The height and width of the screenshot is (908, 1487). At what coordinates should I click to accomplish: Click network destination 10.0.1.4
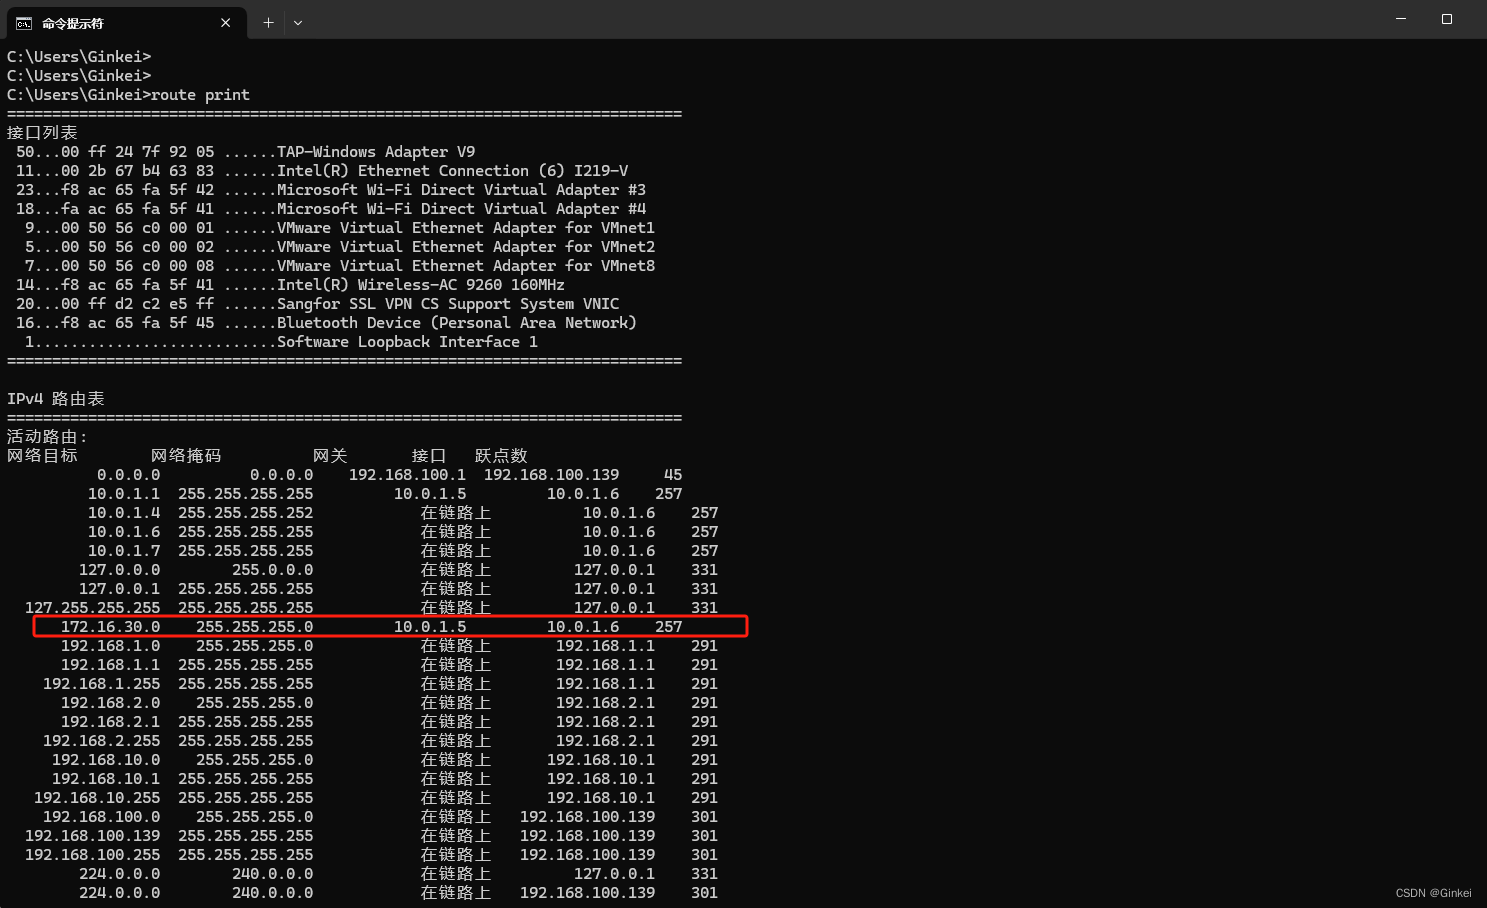point(124,513)
